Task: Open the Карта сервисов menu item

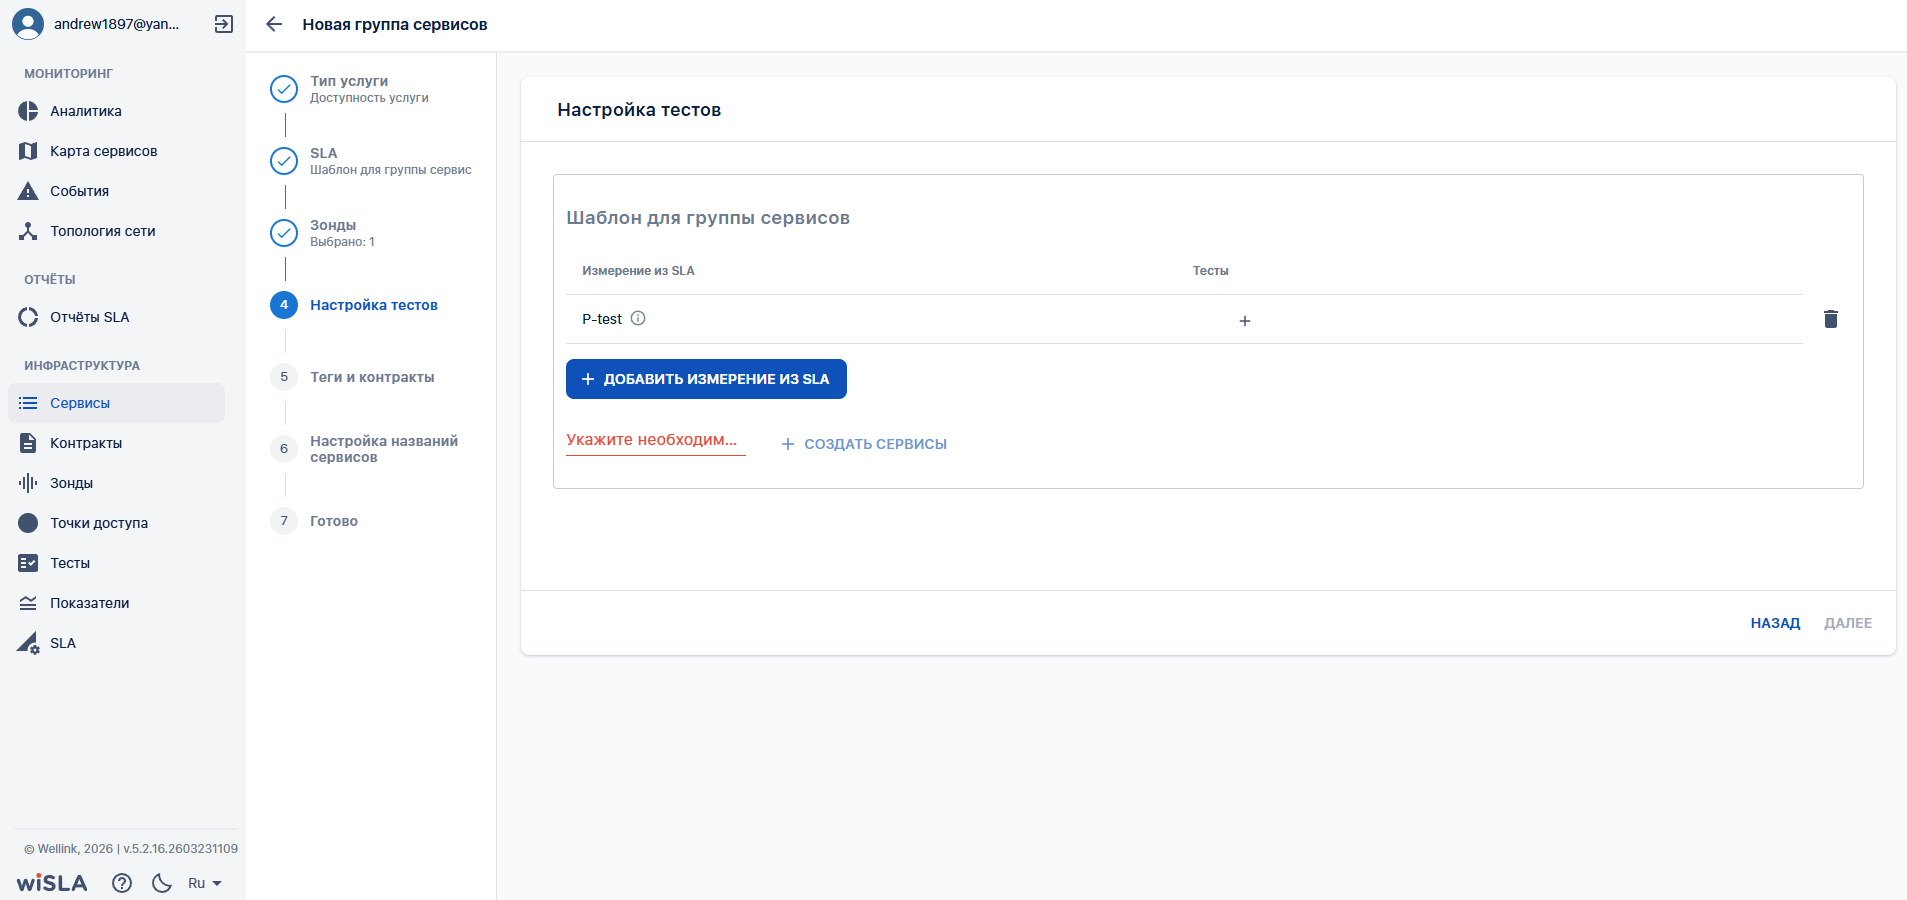Action: click(x=116, y=151)
